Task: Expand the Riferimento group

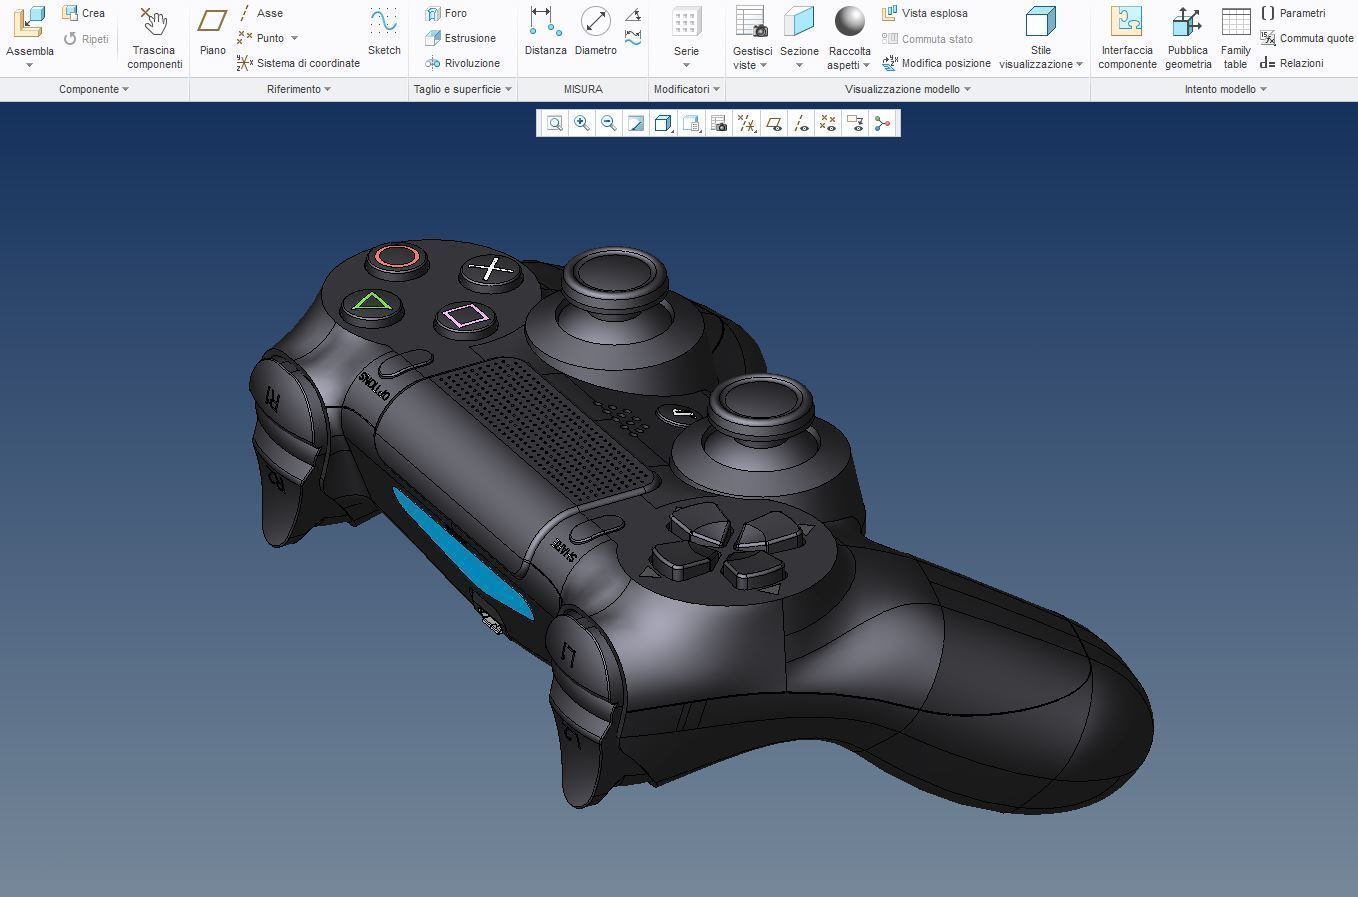Action: (299, 89)
